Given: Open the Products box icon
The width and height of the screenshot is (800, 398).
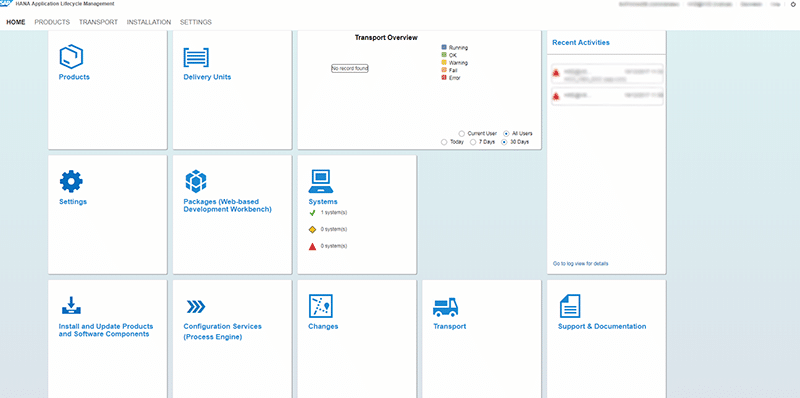Looking at the screenshot, I should [71, 57].
